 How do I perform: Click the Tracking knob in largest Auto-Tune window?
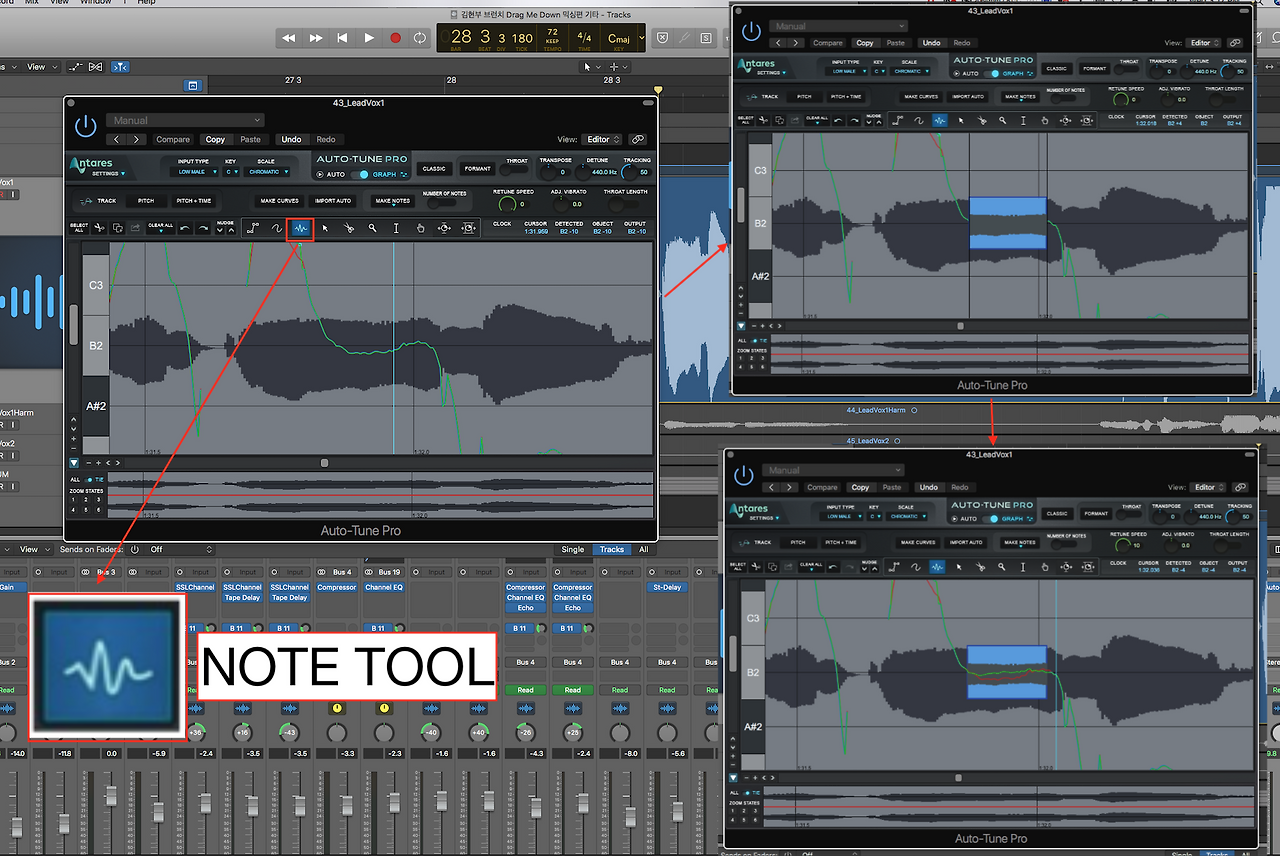pyautogui.click(x=629, y=172)
